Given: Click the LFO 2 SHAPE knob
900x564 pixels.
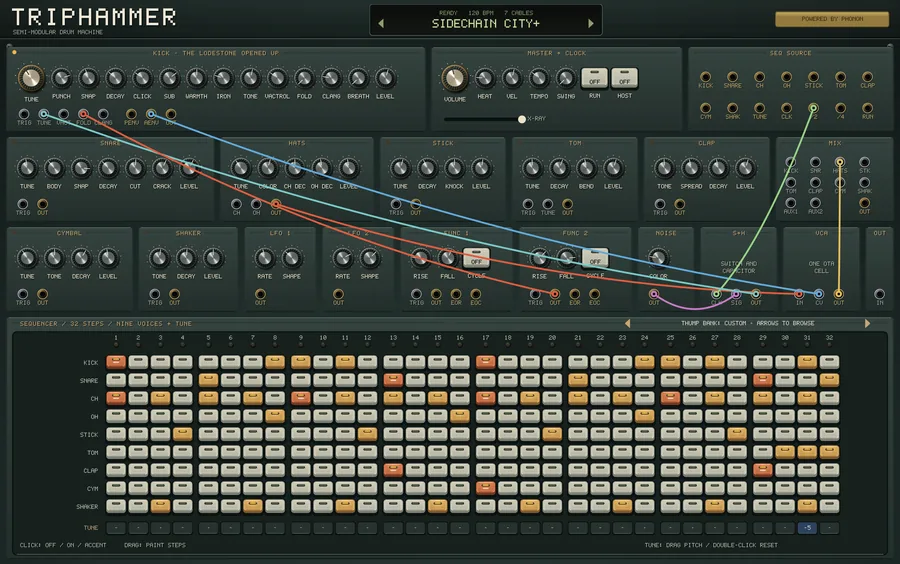Looking at the screenshot, I should point(370,258).
